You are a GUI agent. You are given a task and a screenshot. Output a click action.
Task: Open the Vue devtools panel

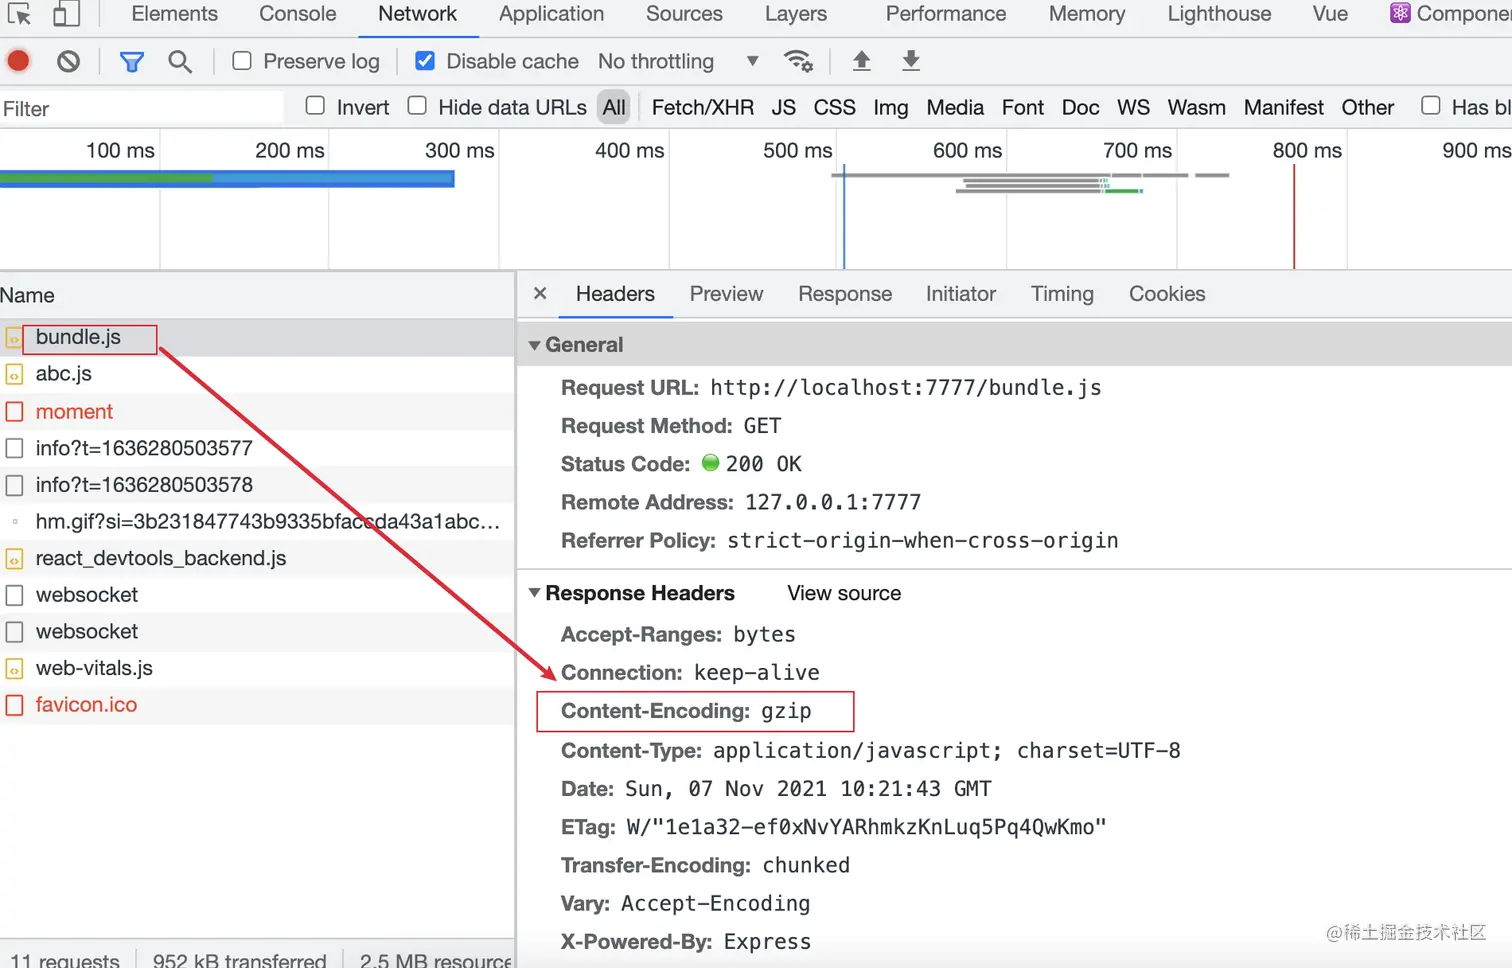pos(1330,14)
